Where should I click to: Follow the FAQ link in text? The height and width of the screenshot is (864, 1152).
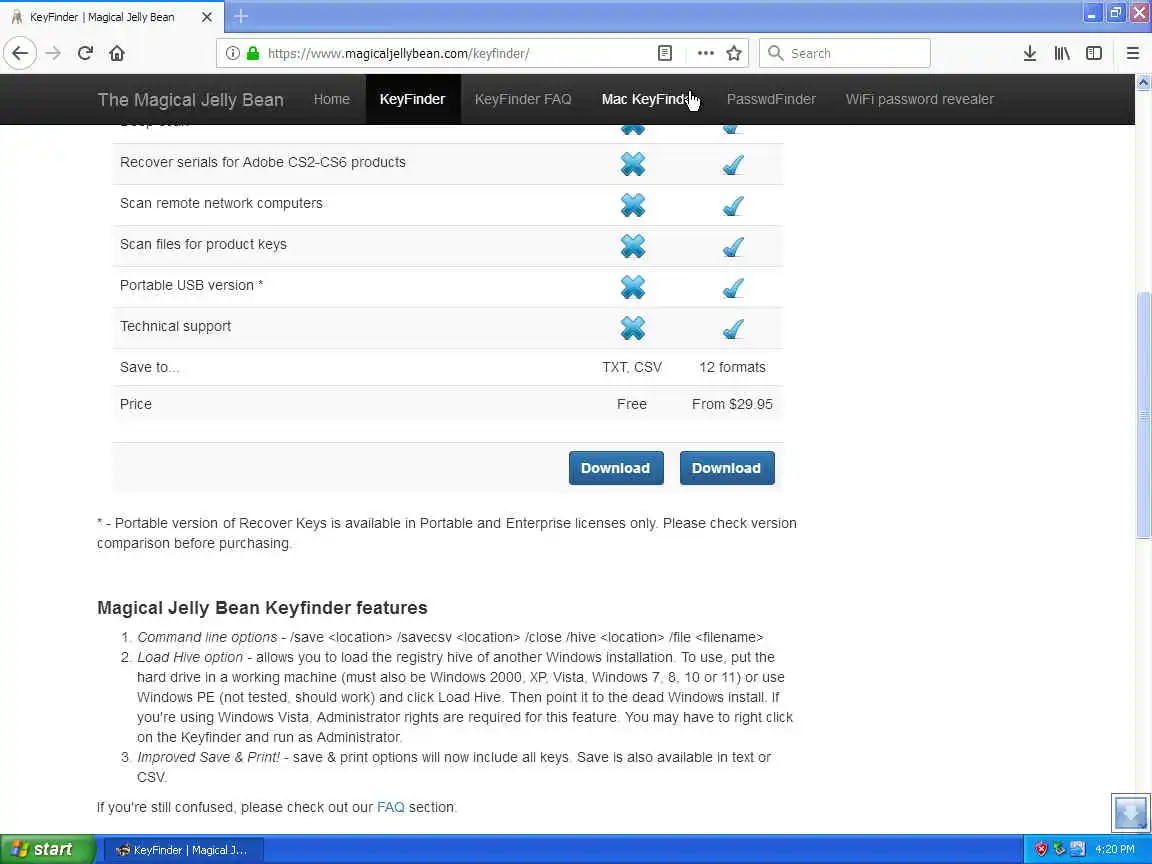coord(390,807)
